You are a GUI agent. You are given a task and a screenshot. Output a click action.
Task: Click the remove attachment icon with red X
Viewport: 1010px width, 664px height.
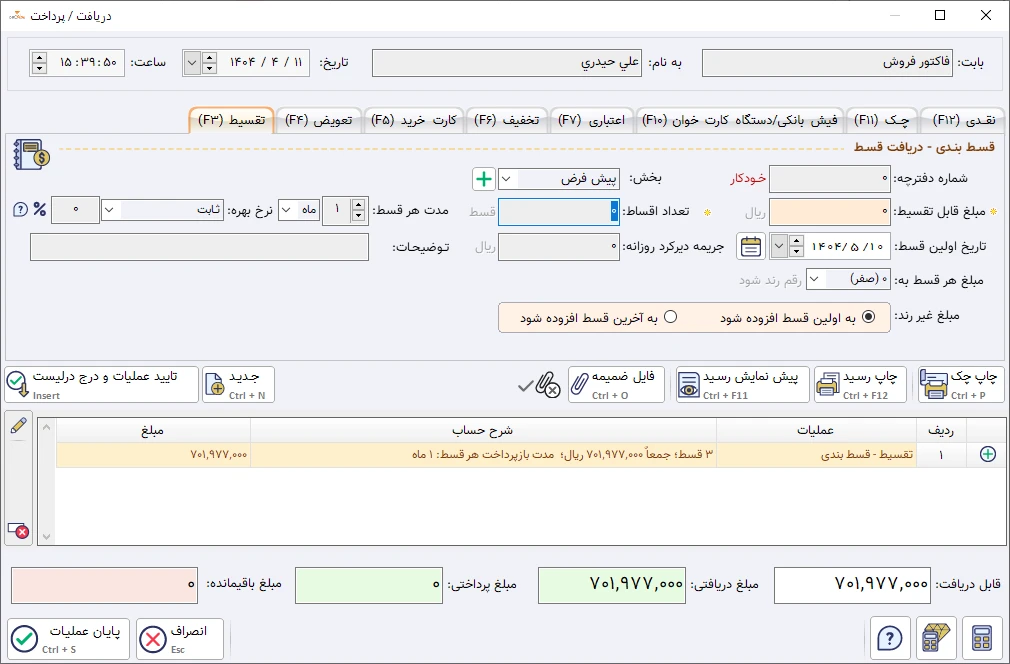coord(546,387)
